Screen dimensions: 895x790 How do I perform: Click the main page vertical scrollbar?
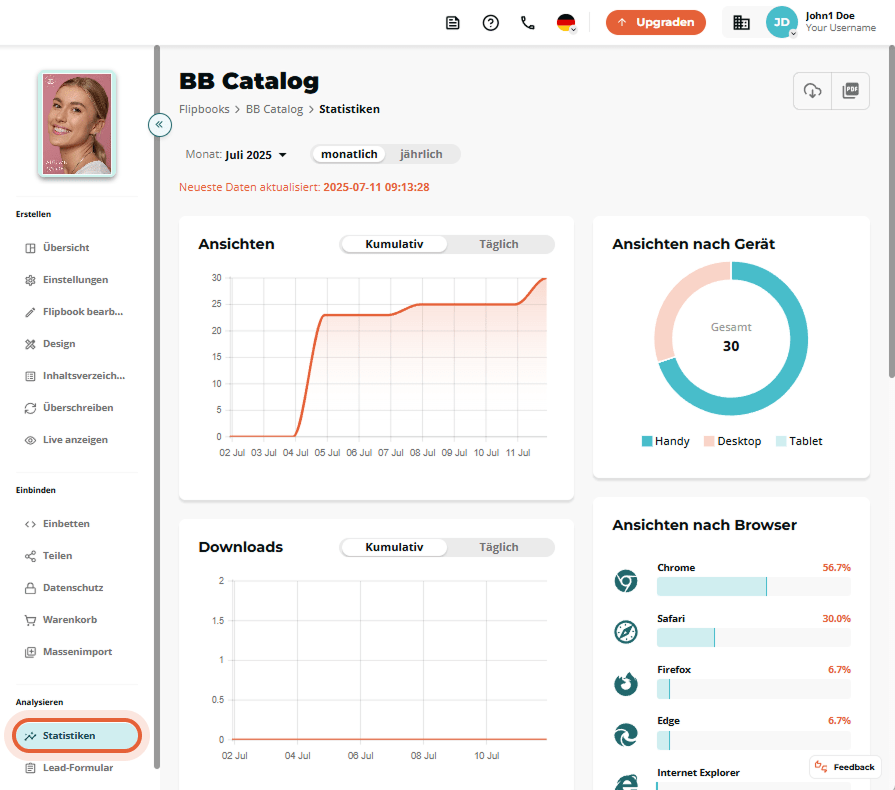pyautogui.click(x=892, y=211)
